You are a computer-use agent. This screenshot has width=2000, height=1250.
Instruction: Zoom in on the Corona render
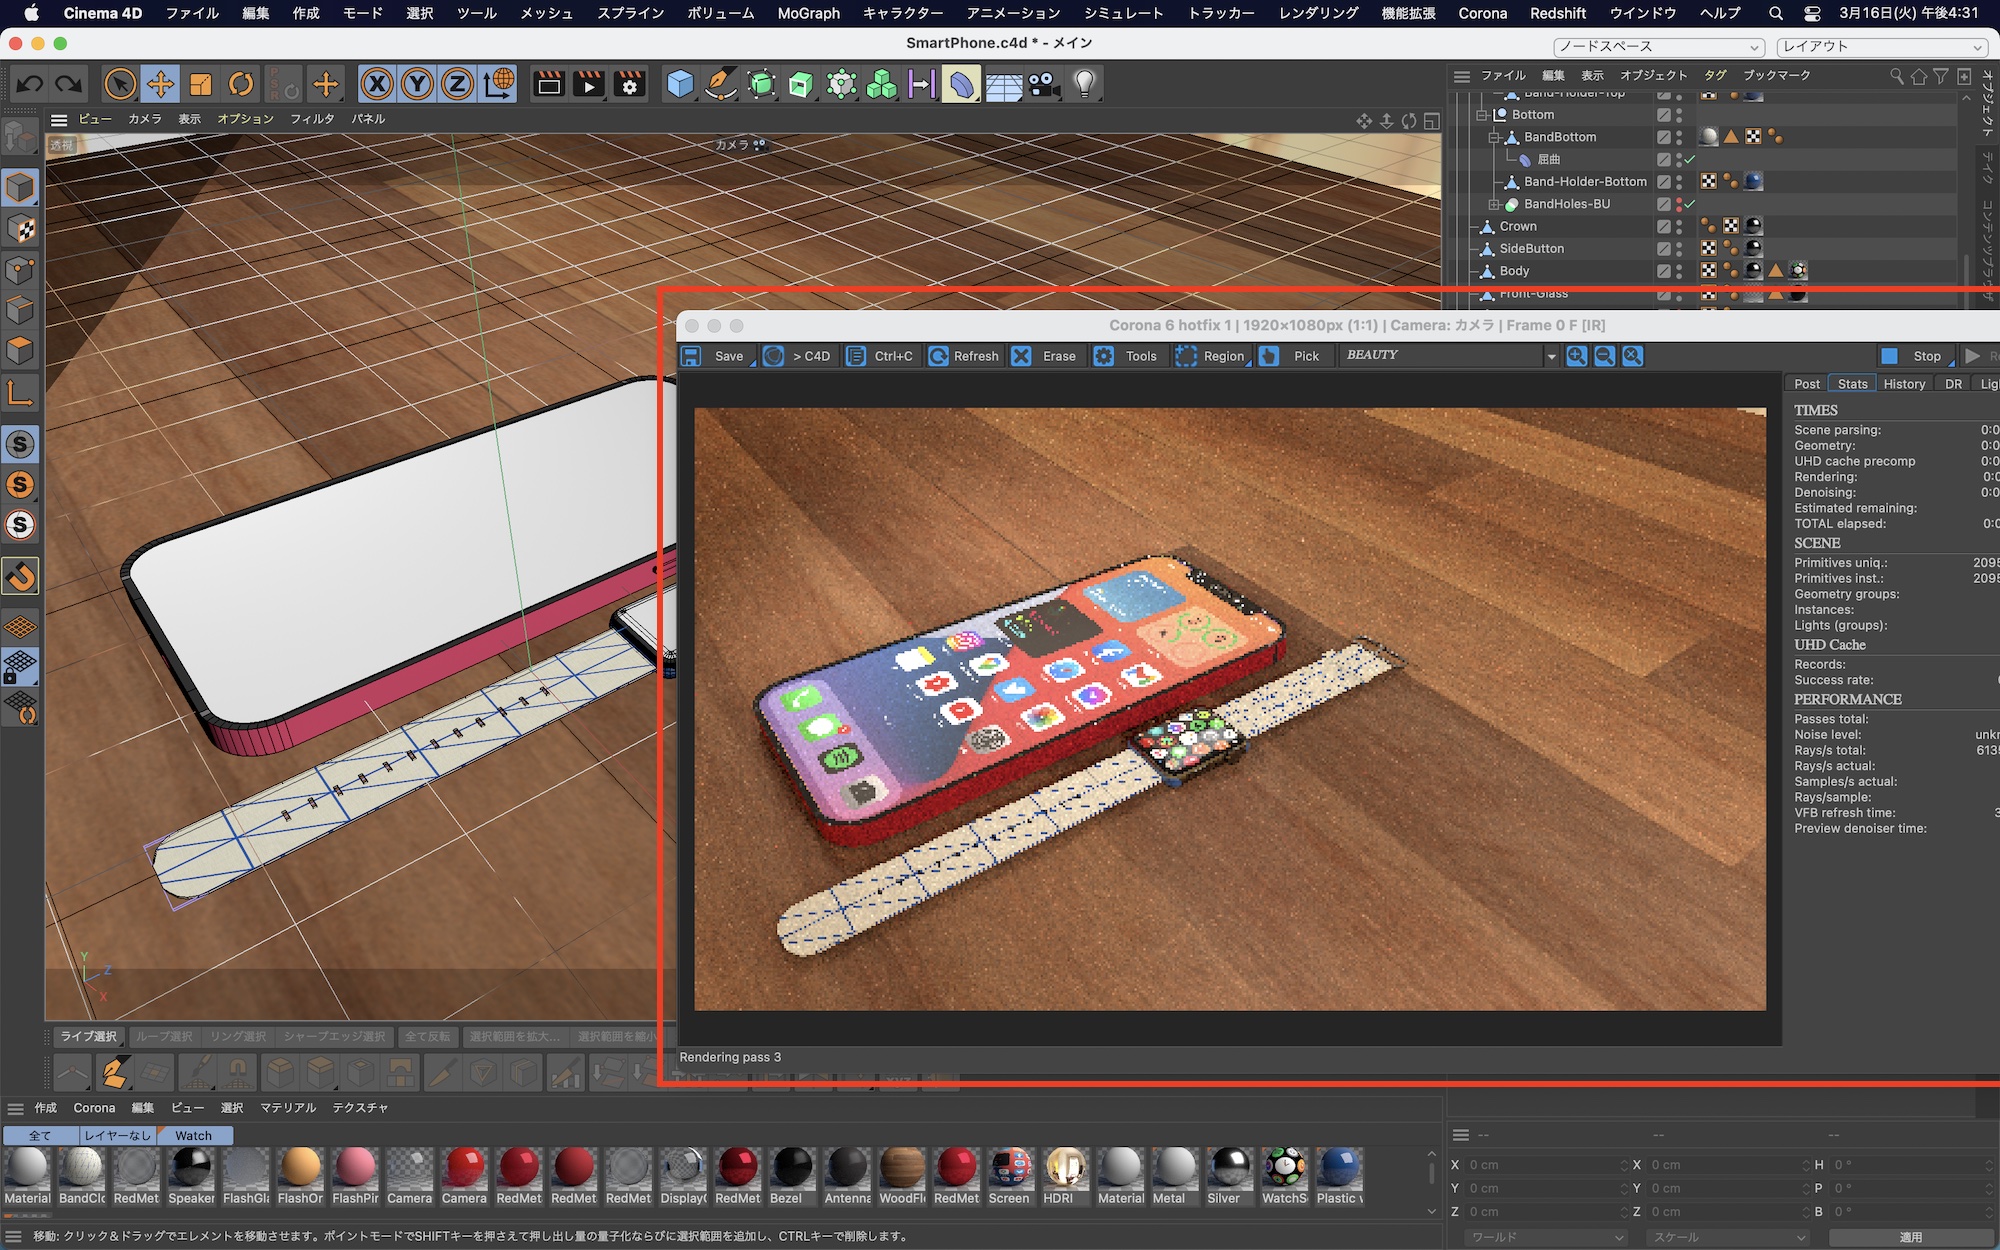1576,356
